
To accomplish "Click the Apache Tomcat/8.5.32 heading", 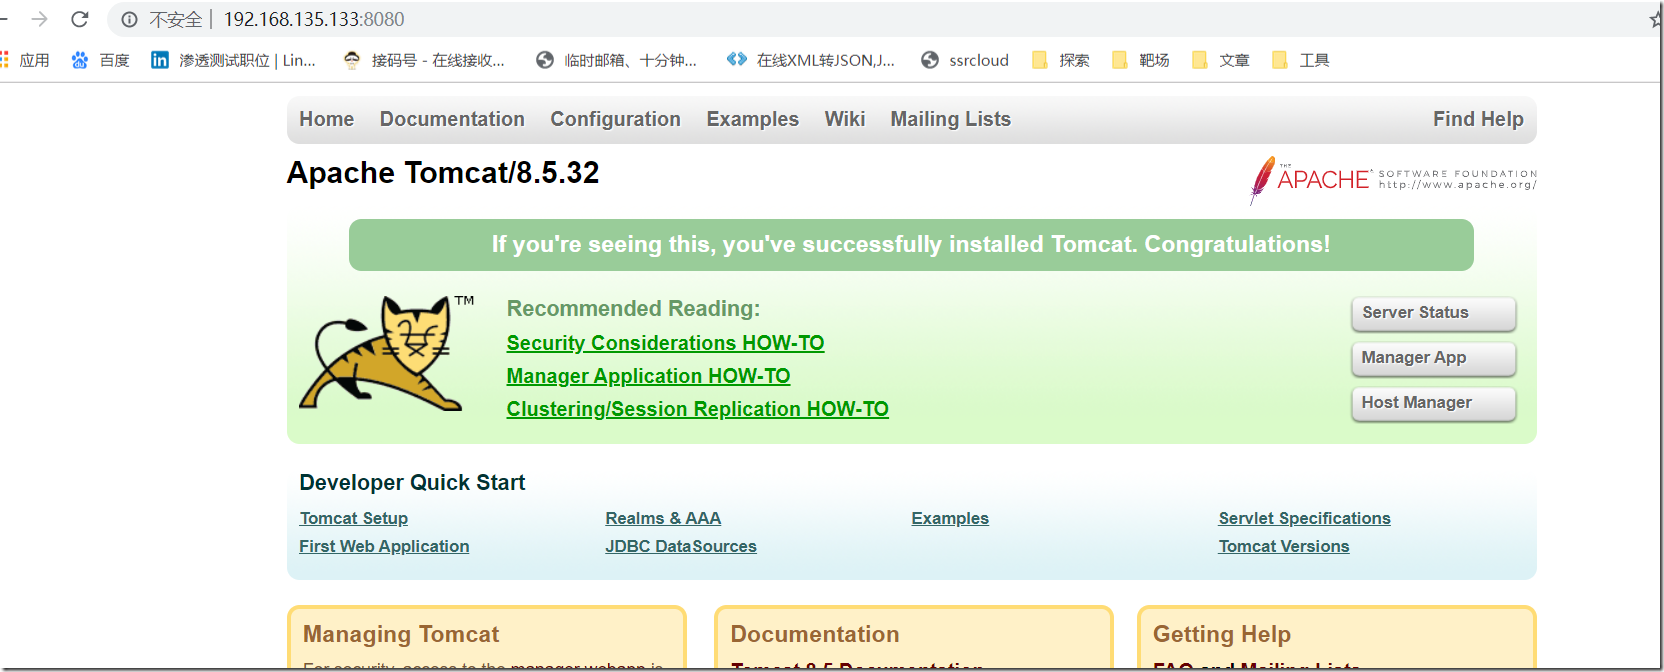I will [x=443, y=172].
